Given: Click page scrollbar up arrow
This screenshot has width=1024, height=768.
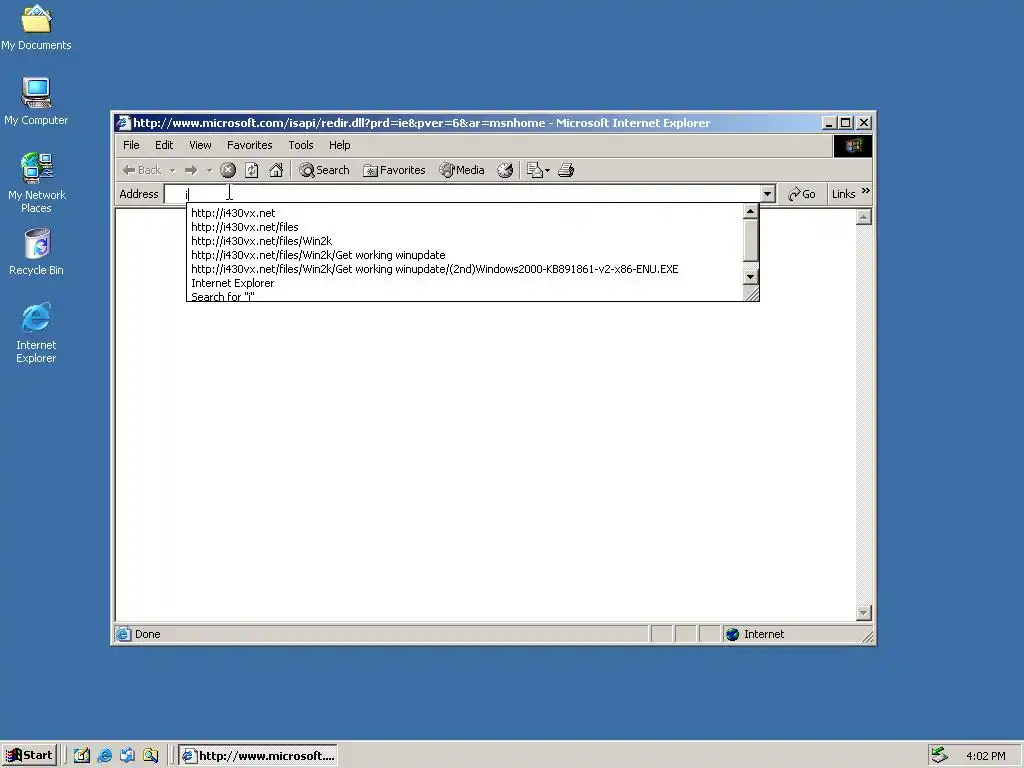Looking at the screenshot, I should (x=863, y=217).
